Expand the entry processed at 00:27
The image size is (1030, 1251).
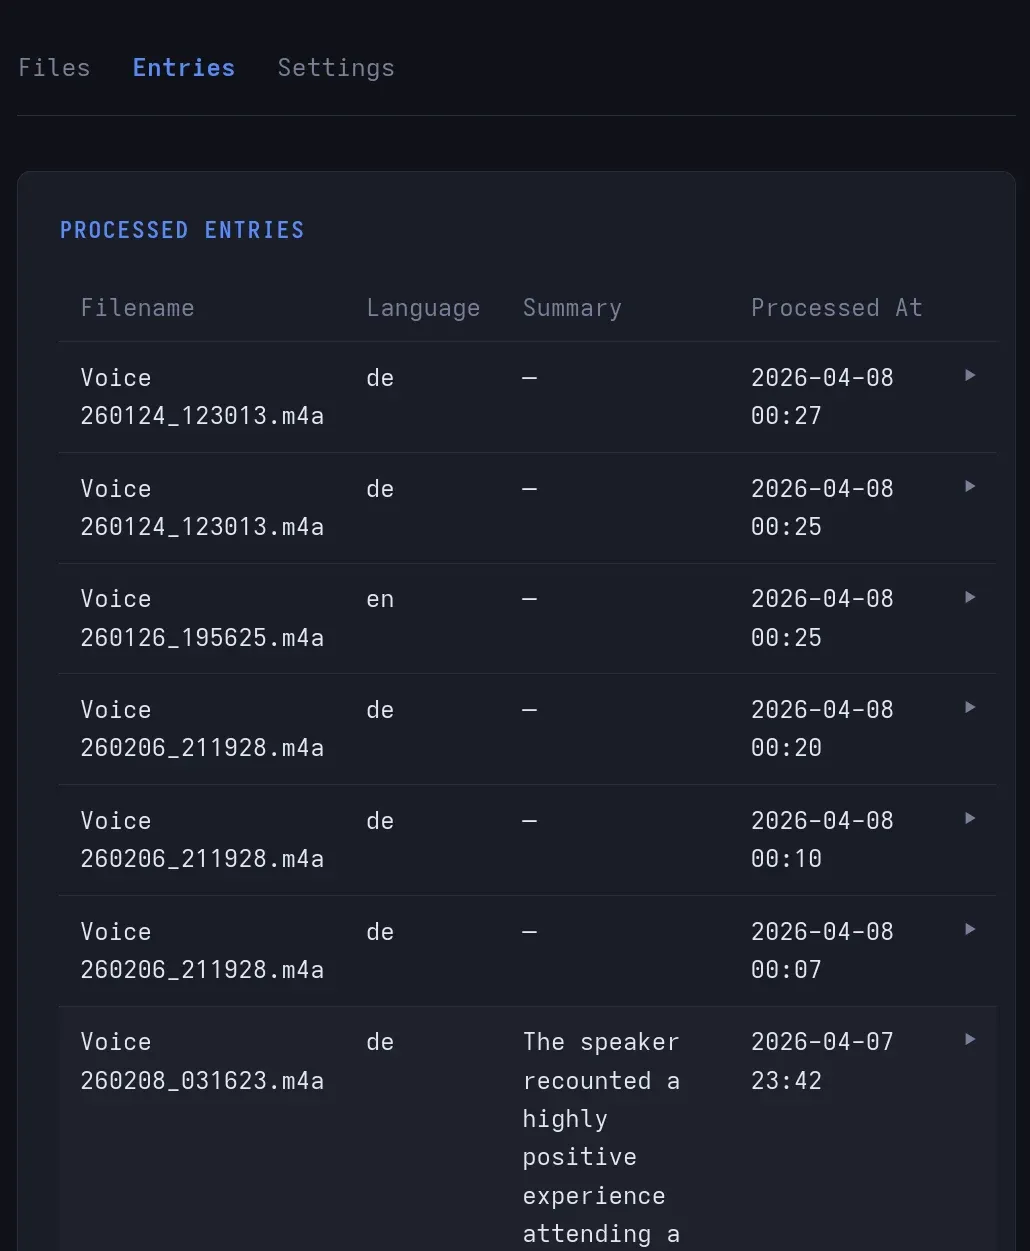[970, 375]
